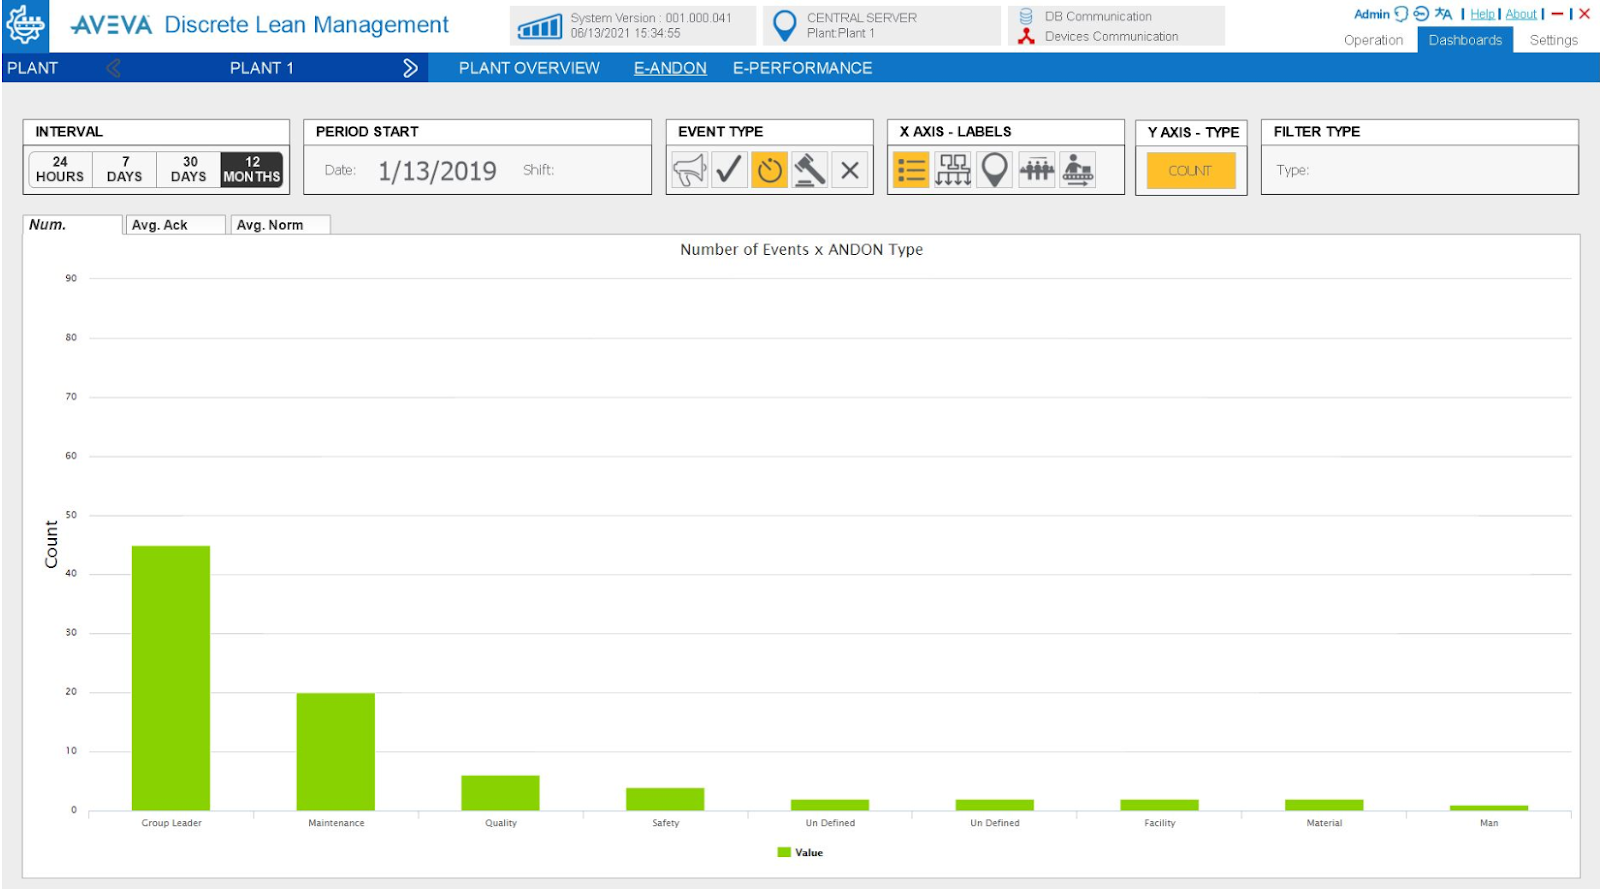The width and height of the screenshot is (1600, 889).
Task: Click the language translation icon
Action: click(1443, 14)
